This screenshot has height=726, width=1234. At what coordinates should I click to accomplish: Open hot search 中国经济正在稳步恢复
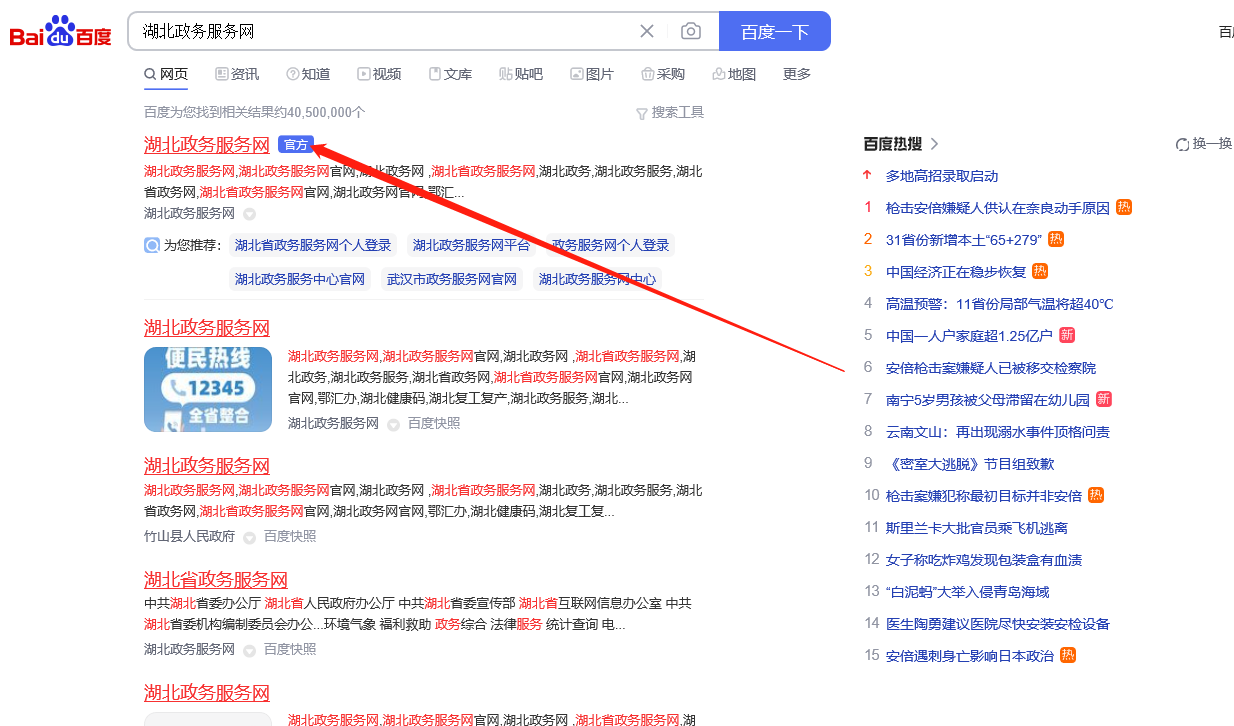coord(956,272)
